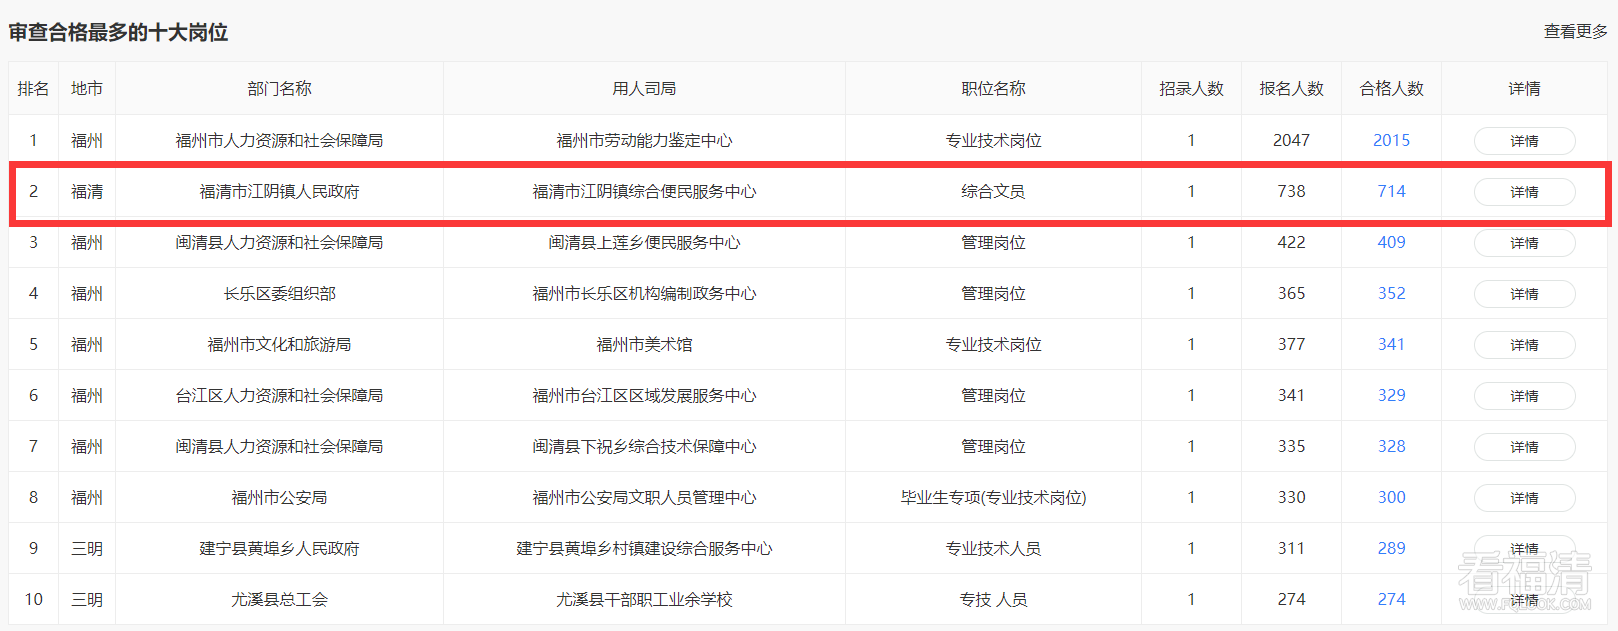
Task: Click 综合文员 position cell
Action: tap(993, 191)
